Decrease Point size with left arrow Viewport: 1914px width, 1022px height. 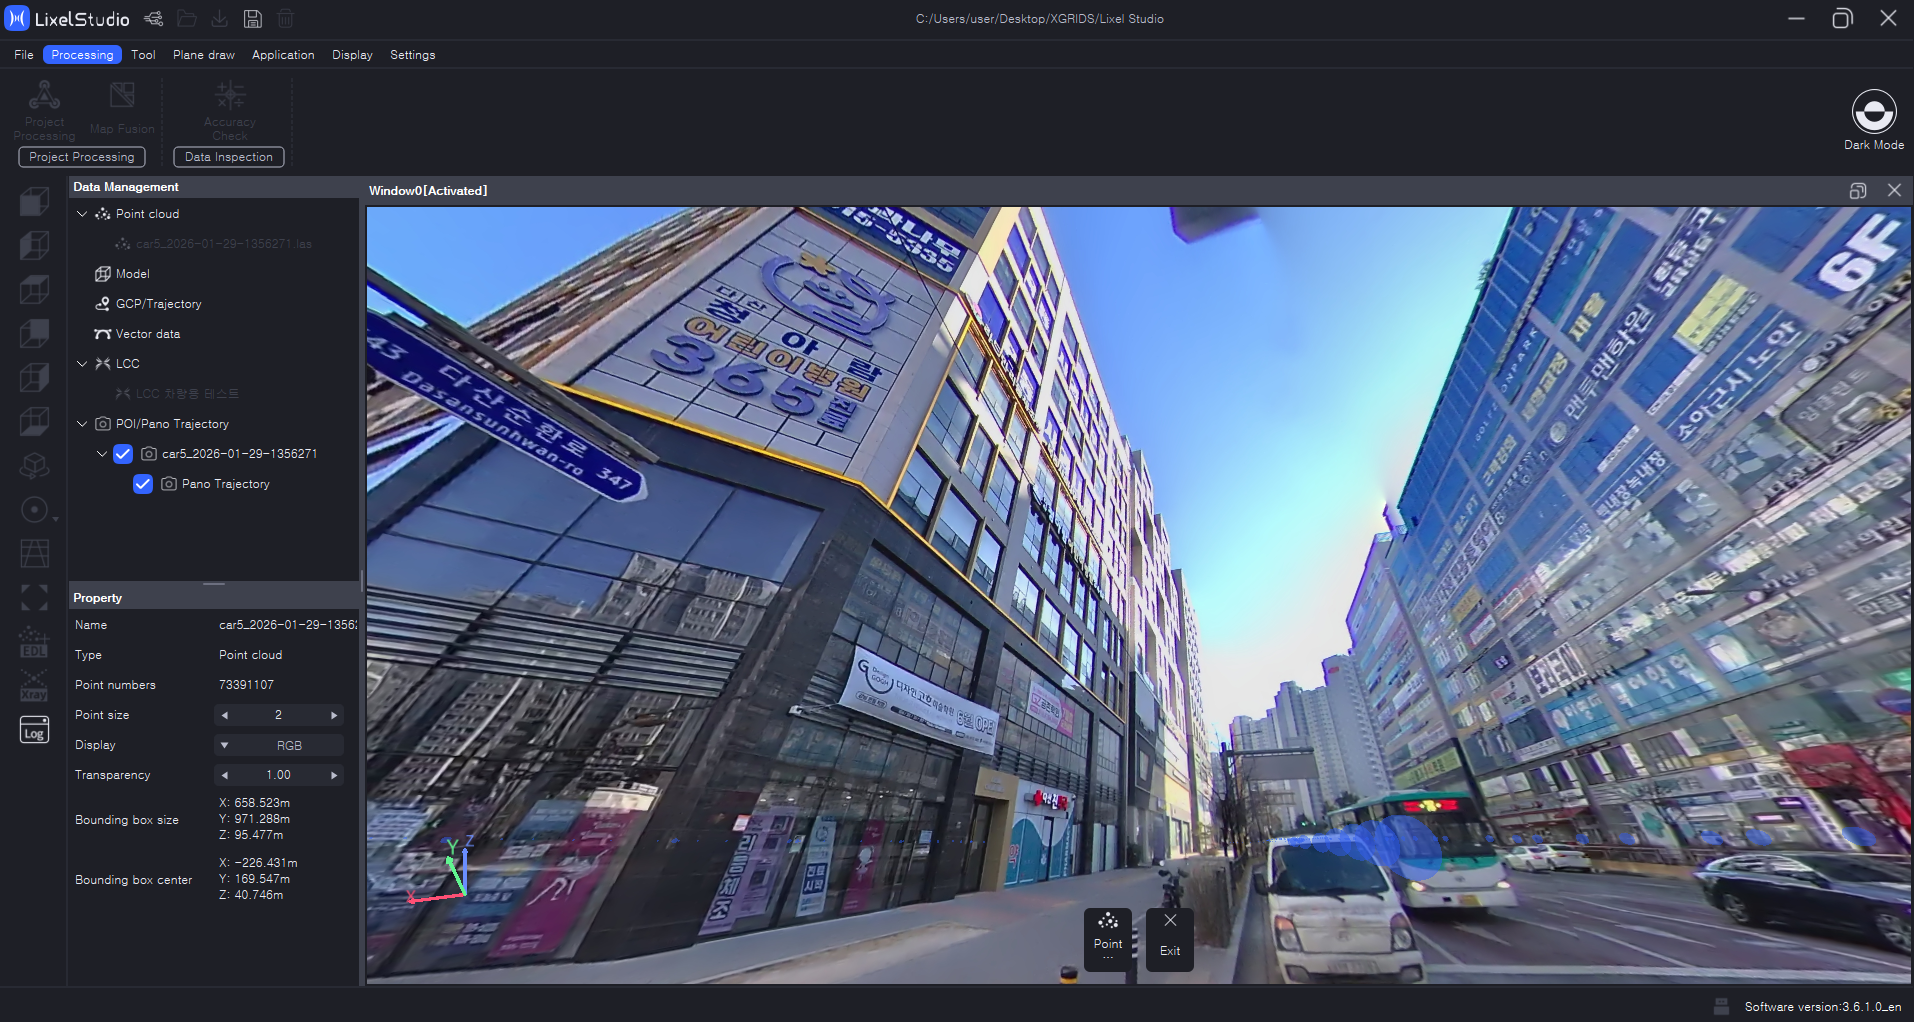(225, 715)
